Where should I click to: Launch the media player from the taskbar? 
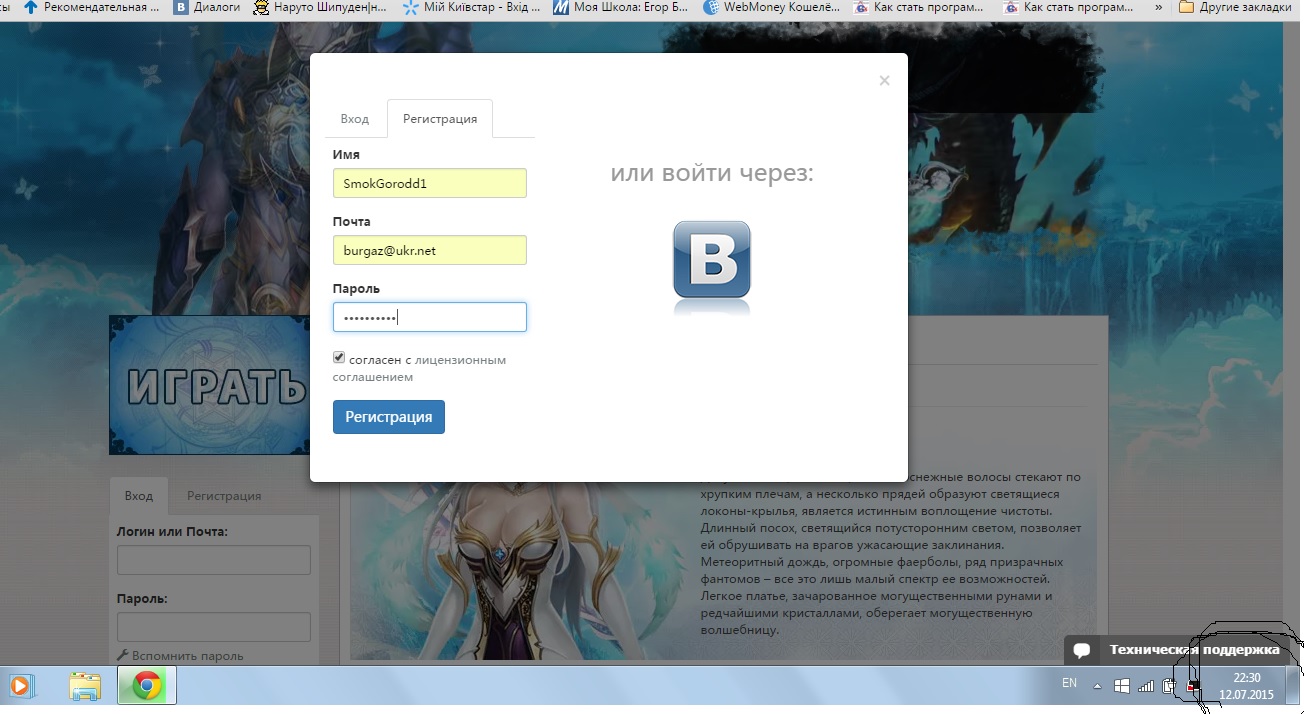(22, 686)
